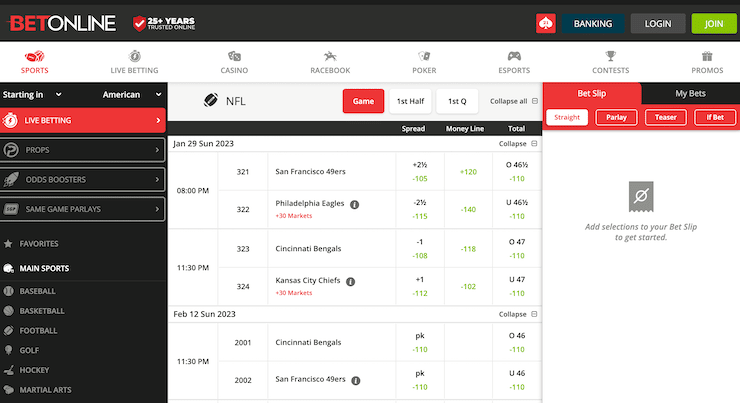The height and width of the screenshot is (403, 740).
Task: Expand Same Game Parlays sidebar menu
Action: click(83, 209)
